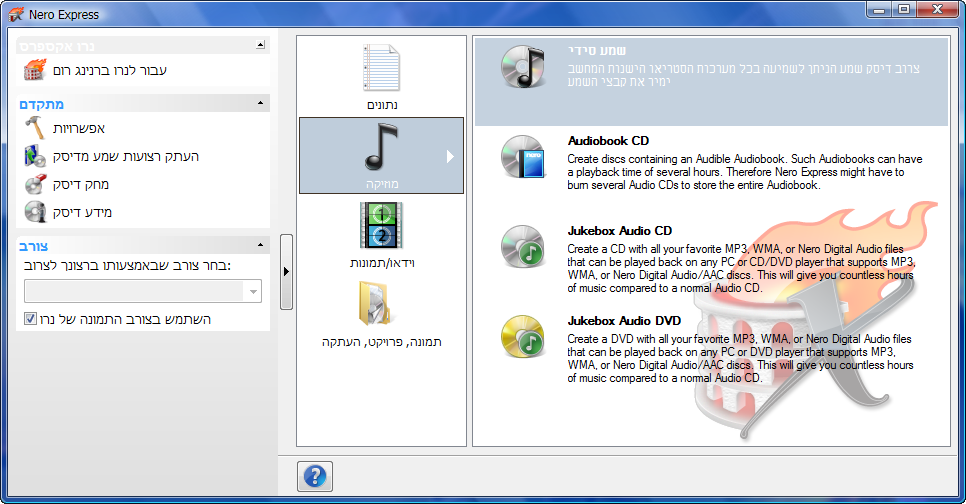Viewport: 966px width, 504px height.
Task: Select the Video/Pictures film strip icon
Action: pyautogui.click(x=381, y=226)
